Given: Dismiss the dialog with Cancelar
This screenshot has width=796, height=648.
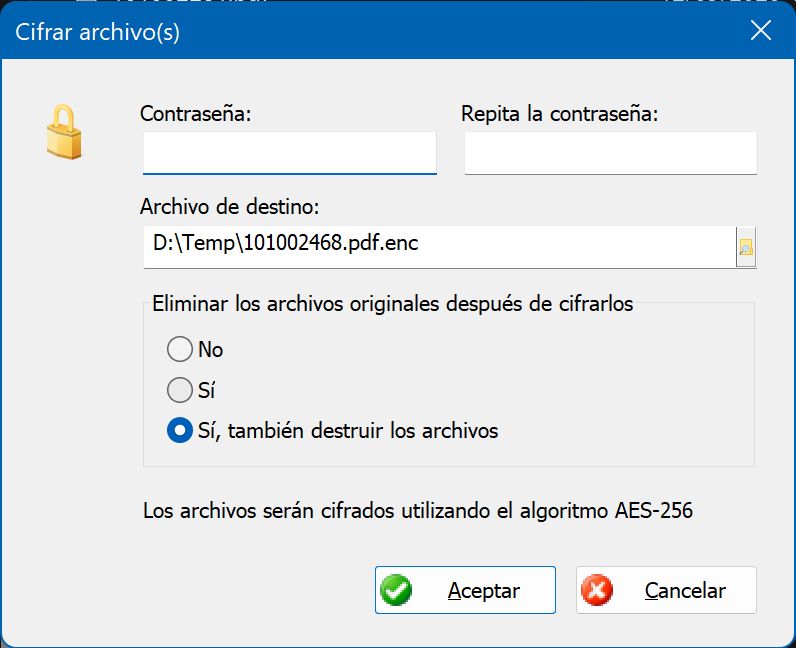Looking at the screenshot, I should tap(667, 590).
